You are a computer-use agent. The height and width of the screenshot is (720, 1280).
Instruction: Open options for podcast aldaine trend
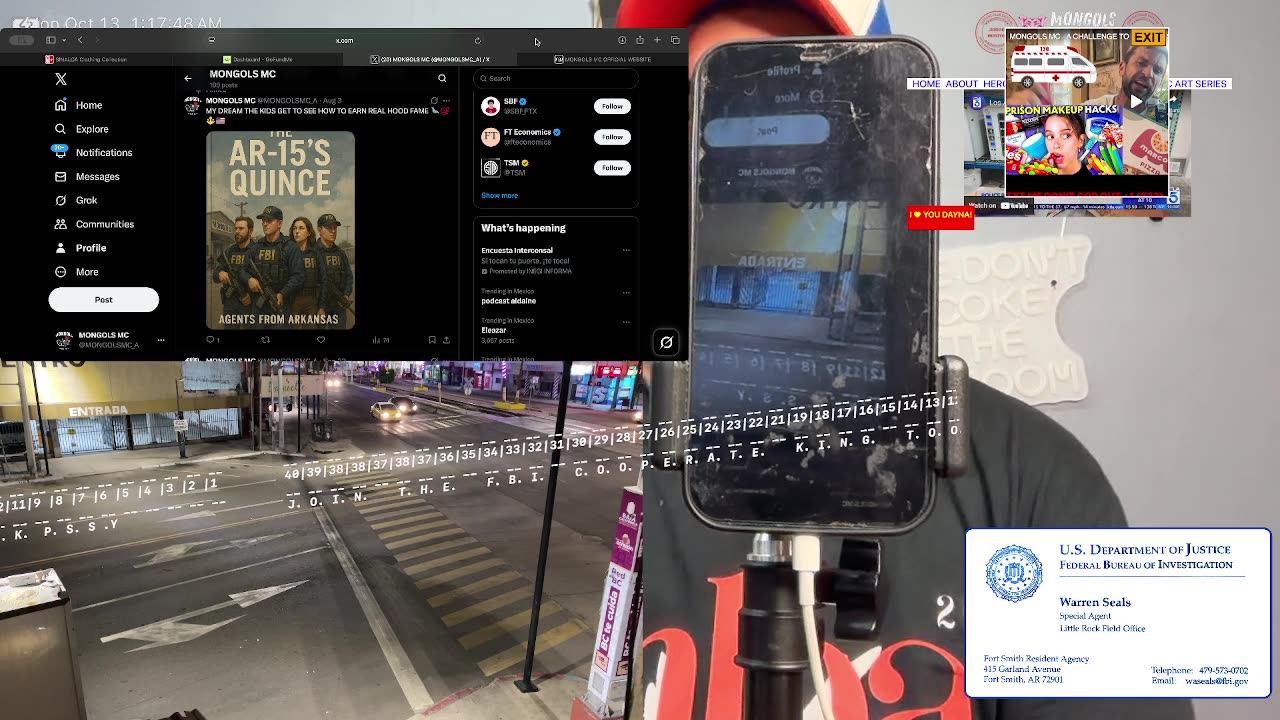(626, 292)
